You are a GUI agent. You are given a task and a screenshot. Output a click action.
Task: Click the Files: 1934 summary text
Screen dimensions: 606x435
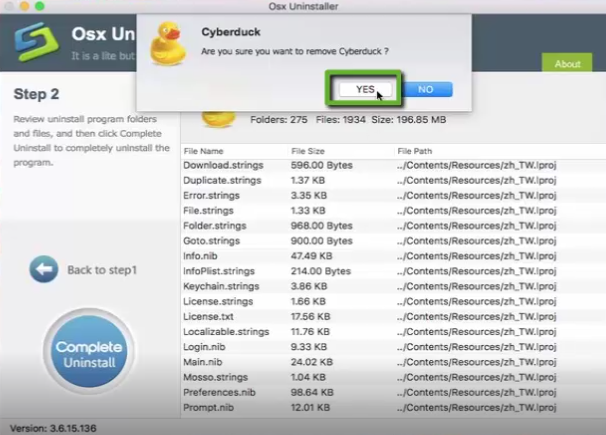point(340,120)
